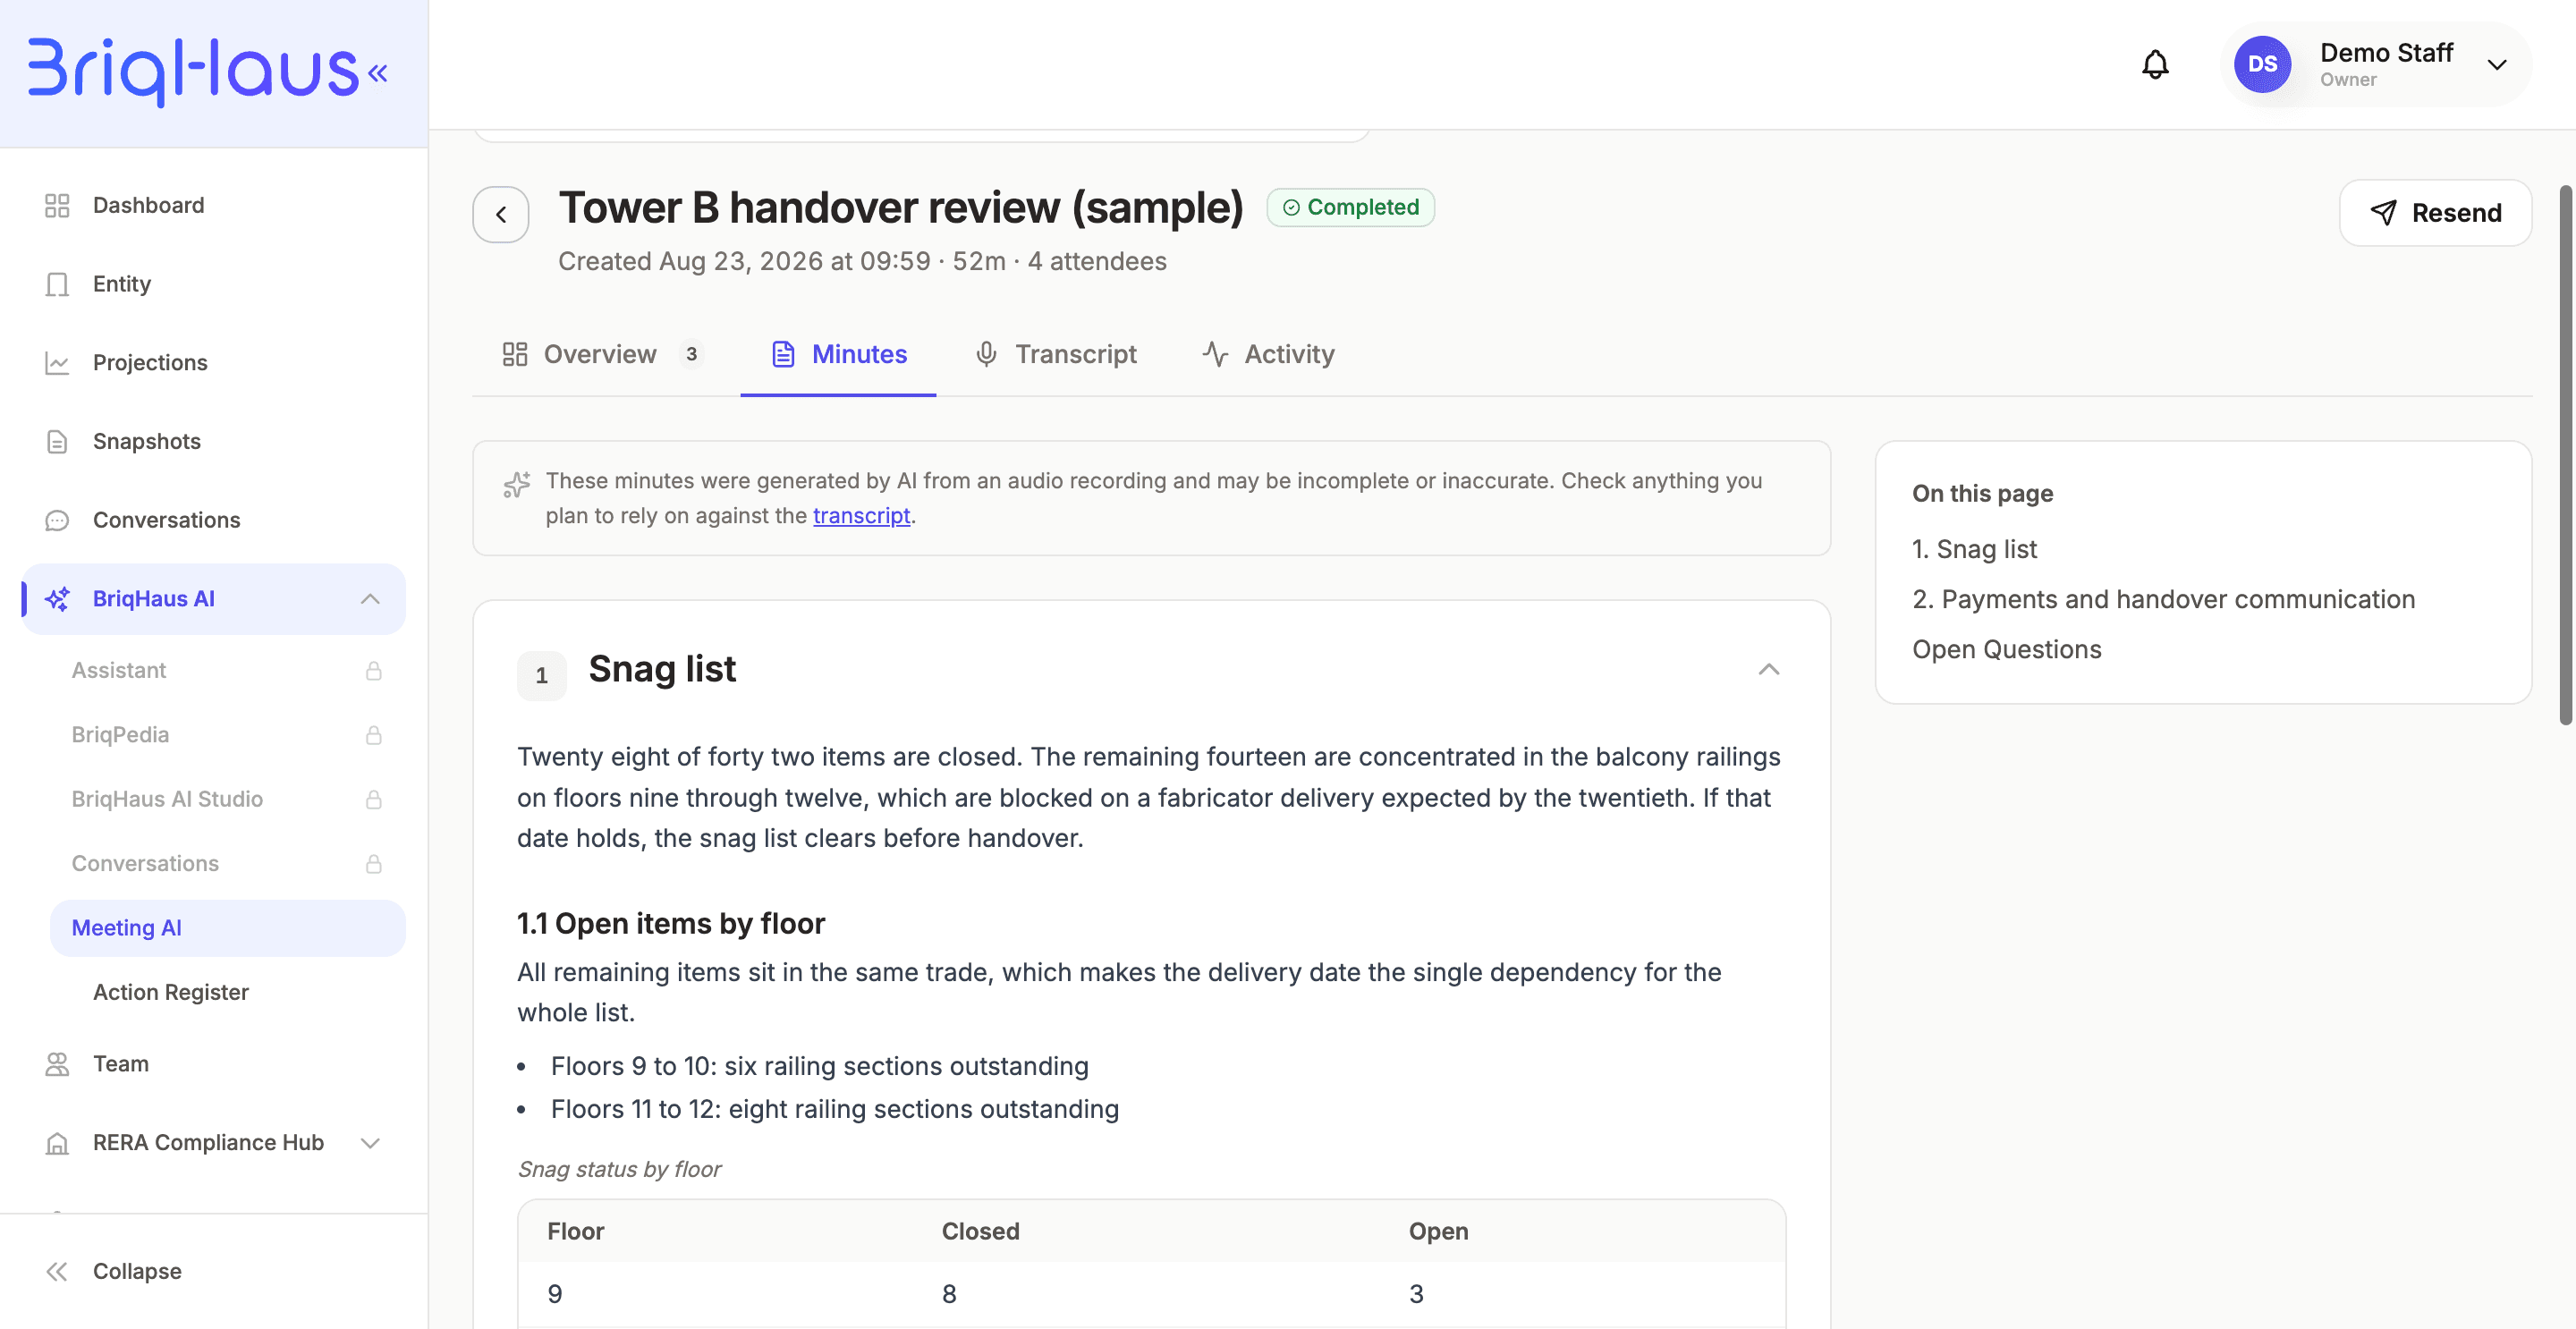Click the lock icon beside Assistant
The height and width of the screenshot is (1329, 2576).
coord(374,671)
